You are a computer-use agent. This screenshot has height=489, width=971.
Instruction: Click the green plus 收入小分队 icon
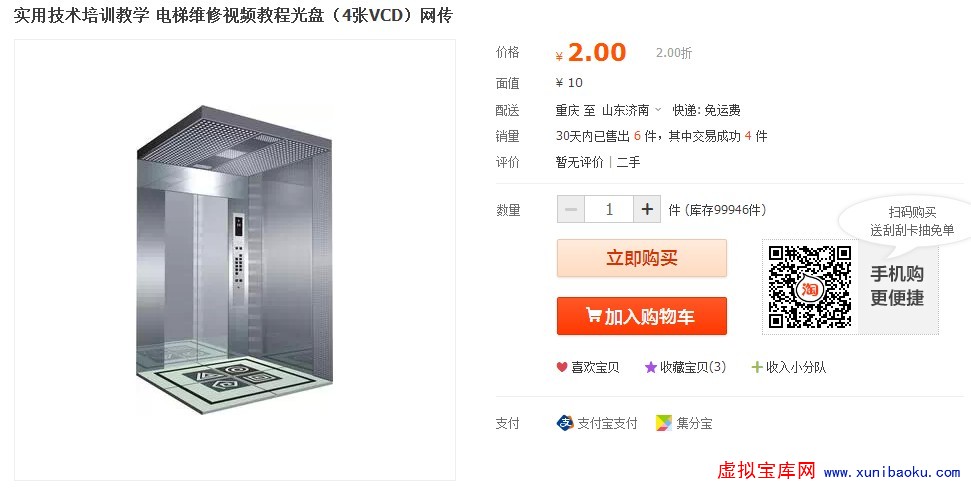click(x=756, y=367)
